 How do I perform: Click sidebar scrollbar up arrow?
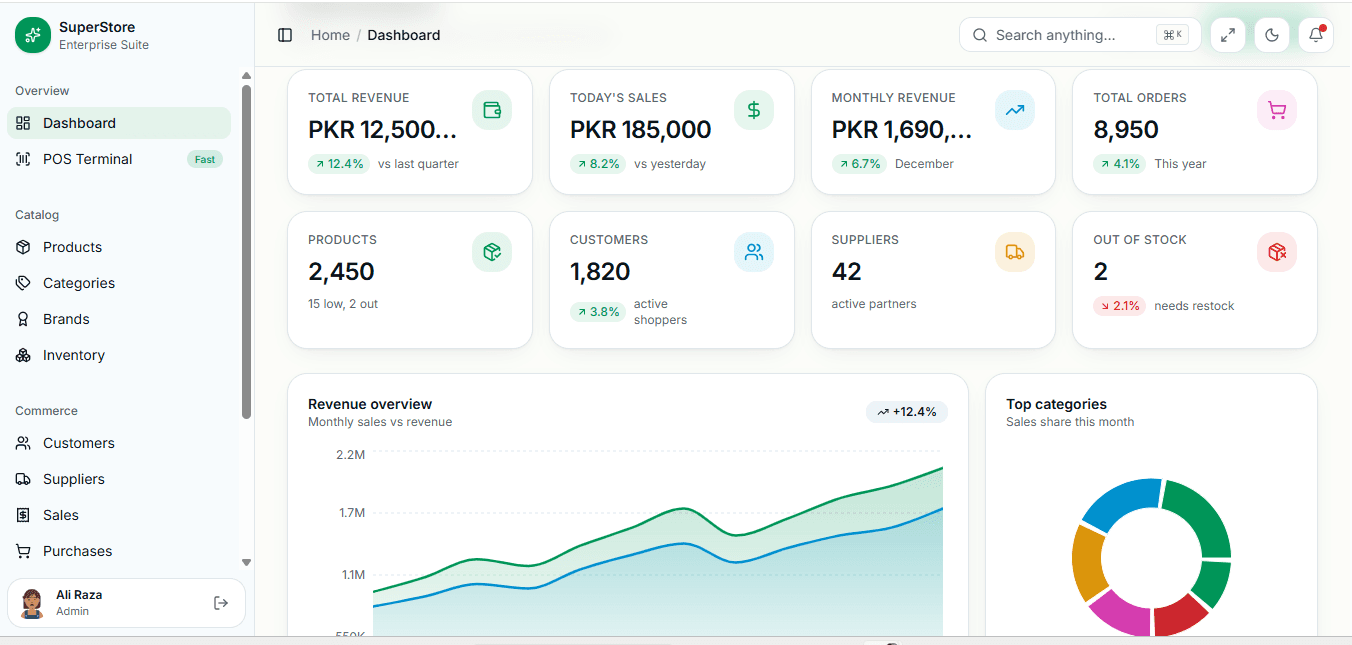click(x=246, y=76)
